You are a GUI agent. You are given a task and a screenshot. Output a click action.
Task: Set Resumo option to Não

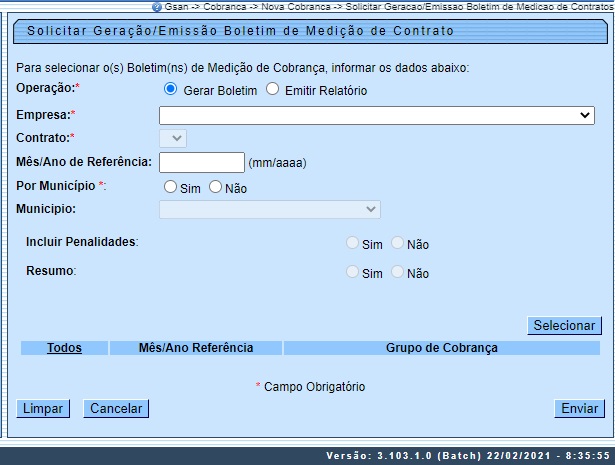click(397, 272)
